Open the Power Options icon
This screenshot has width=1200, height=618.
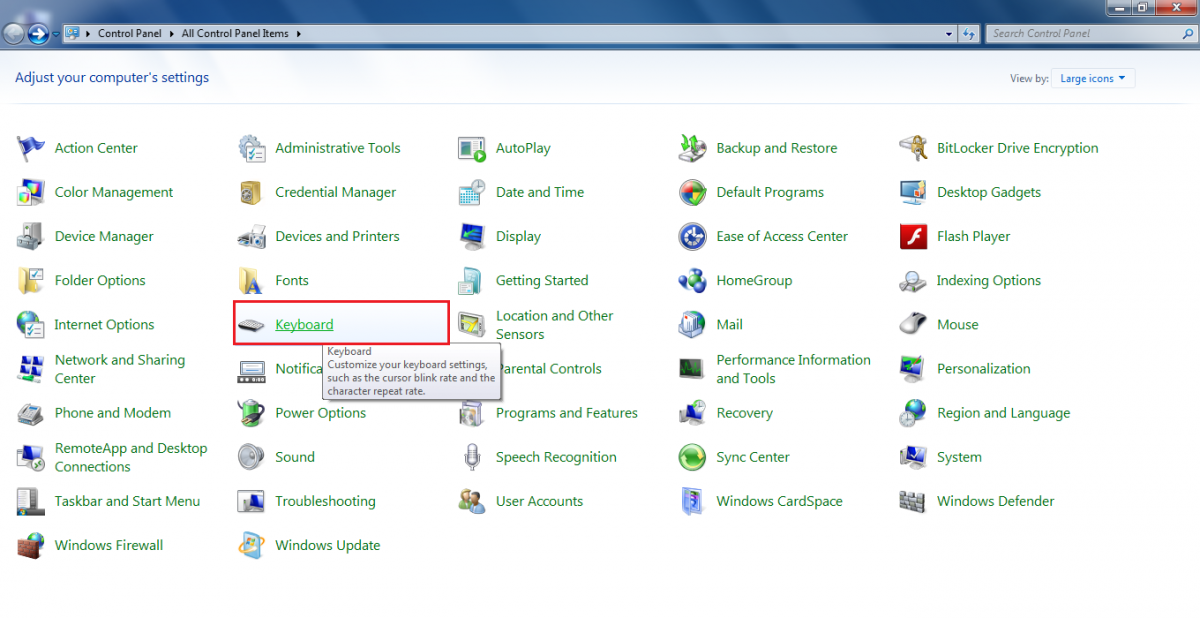click(251, 413)
